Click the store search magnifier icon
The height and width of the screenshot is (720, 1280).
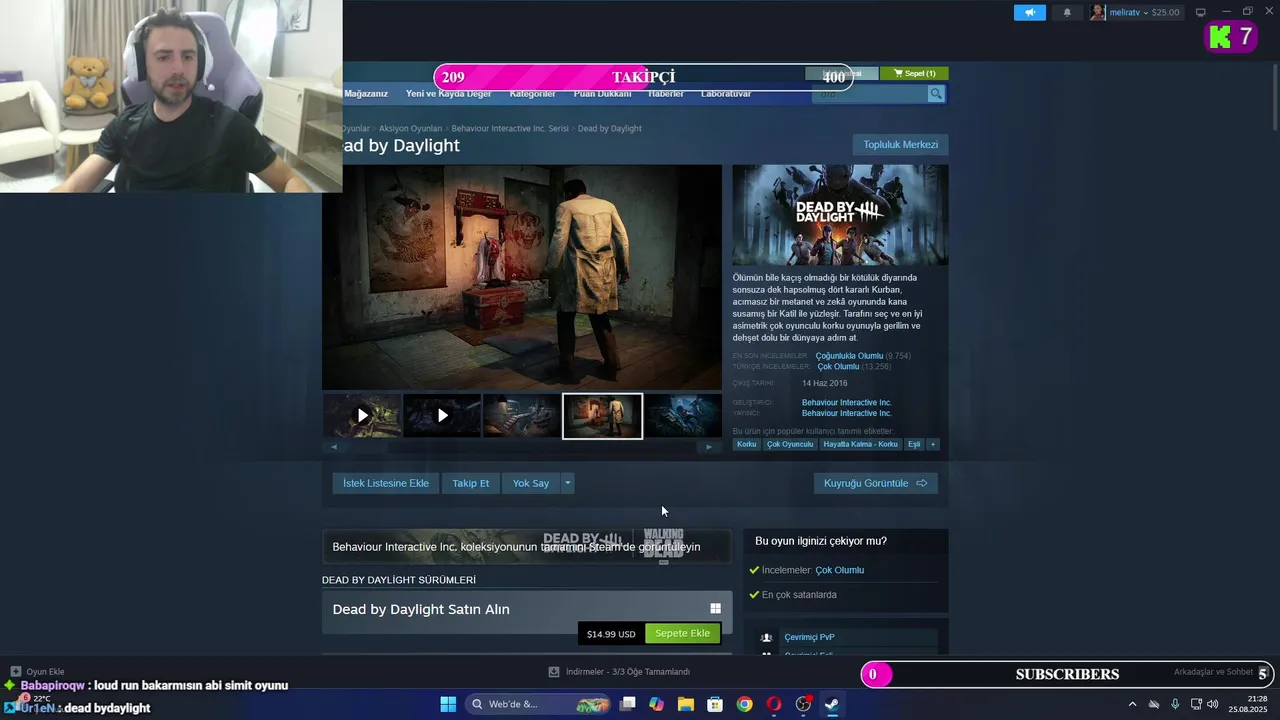[936, 94]
